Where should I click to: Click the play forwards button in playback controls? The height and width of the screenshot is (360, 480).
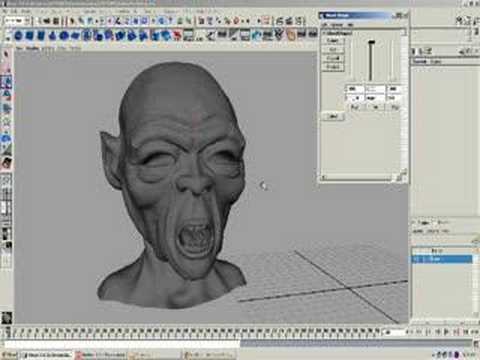coord(447,332)
